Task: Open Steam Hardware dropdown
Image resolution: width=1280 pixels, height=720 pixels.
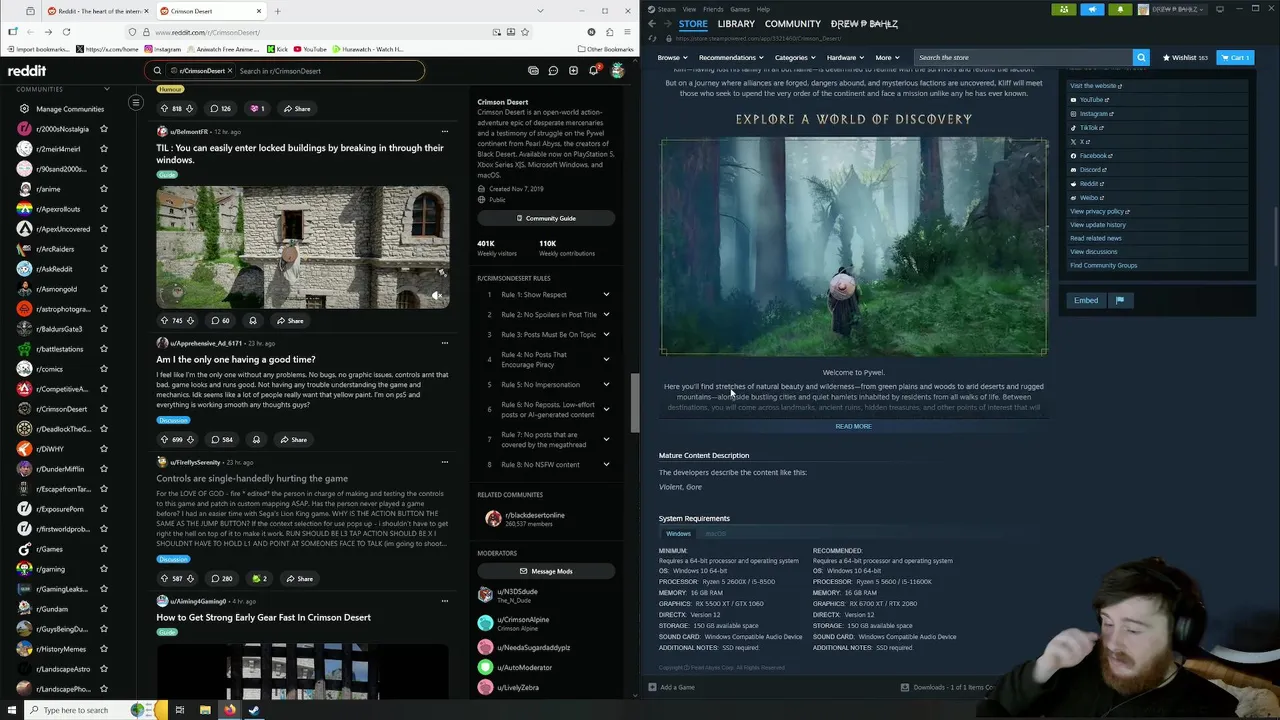Action: click(x=845, y=58)
